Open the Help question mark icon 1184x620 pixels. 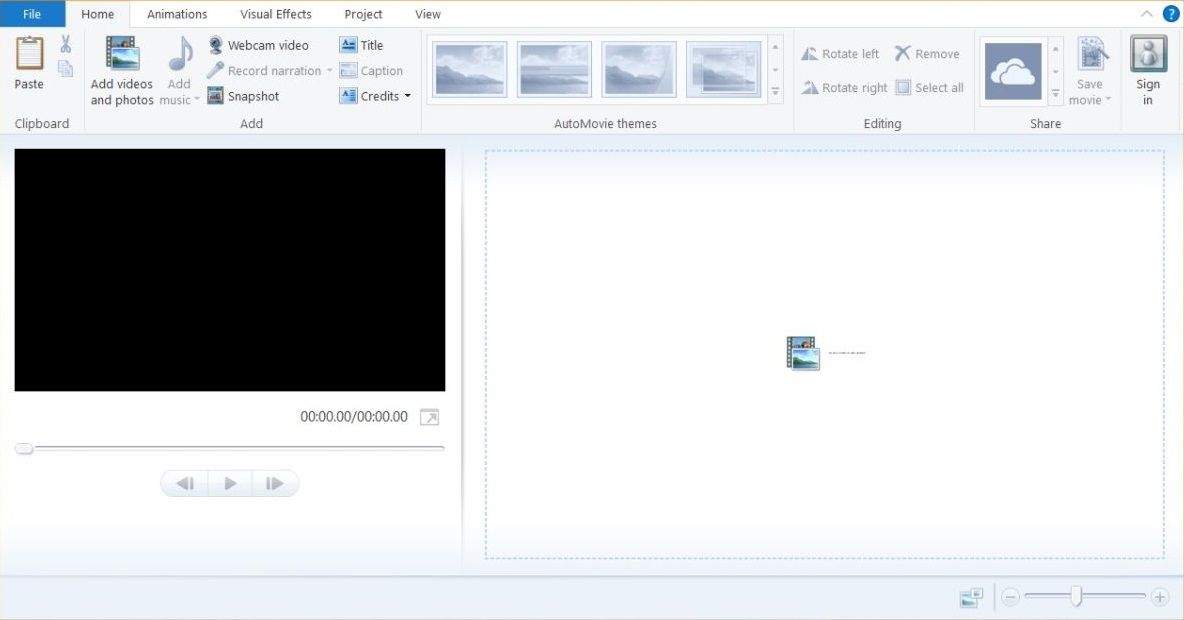[1171, 14]
